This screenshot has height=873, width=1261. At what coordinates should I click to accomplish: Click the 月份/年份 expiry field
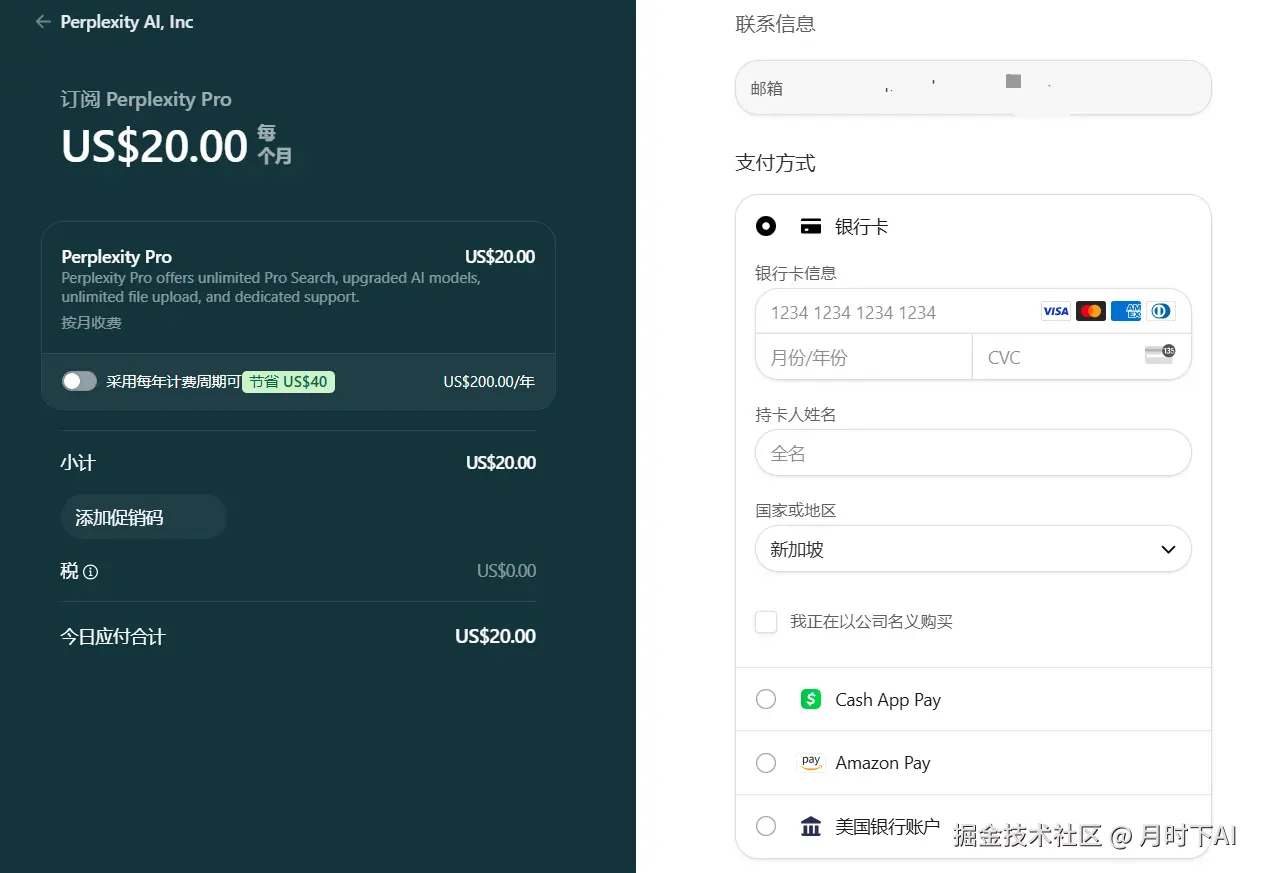pos(864,357)
